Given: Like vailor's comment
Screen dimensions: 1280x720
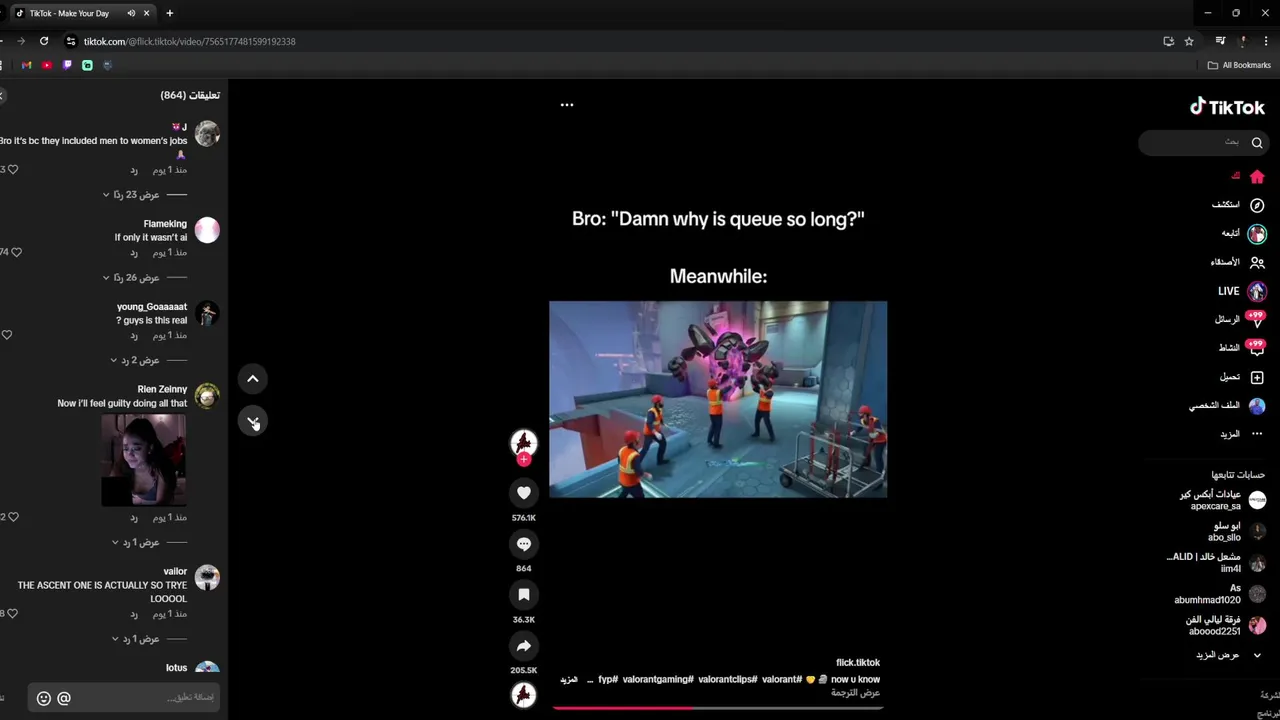Looking at the screenshot, I should point(13,613).
